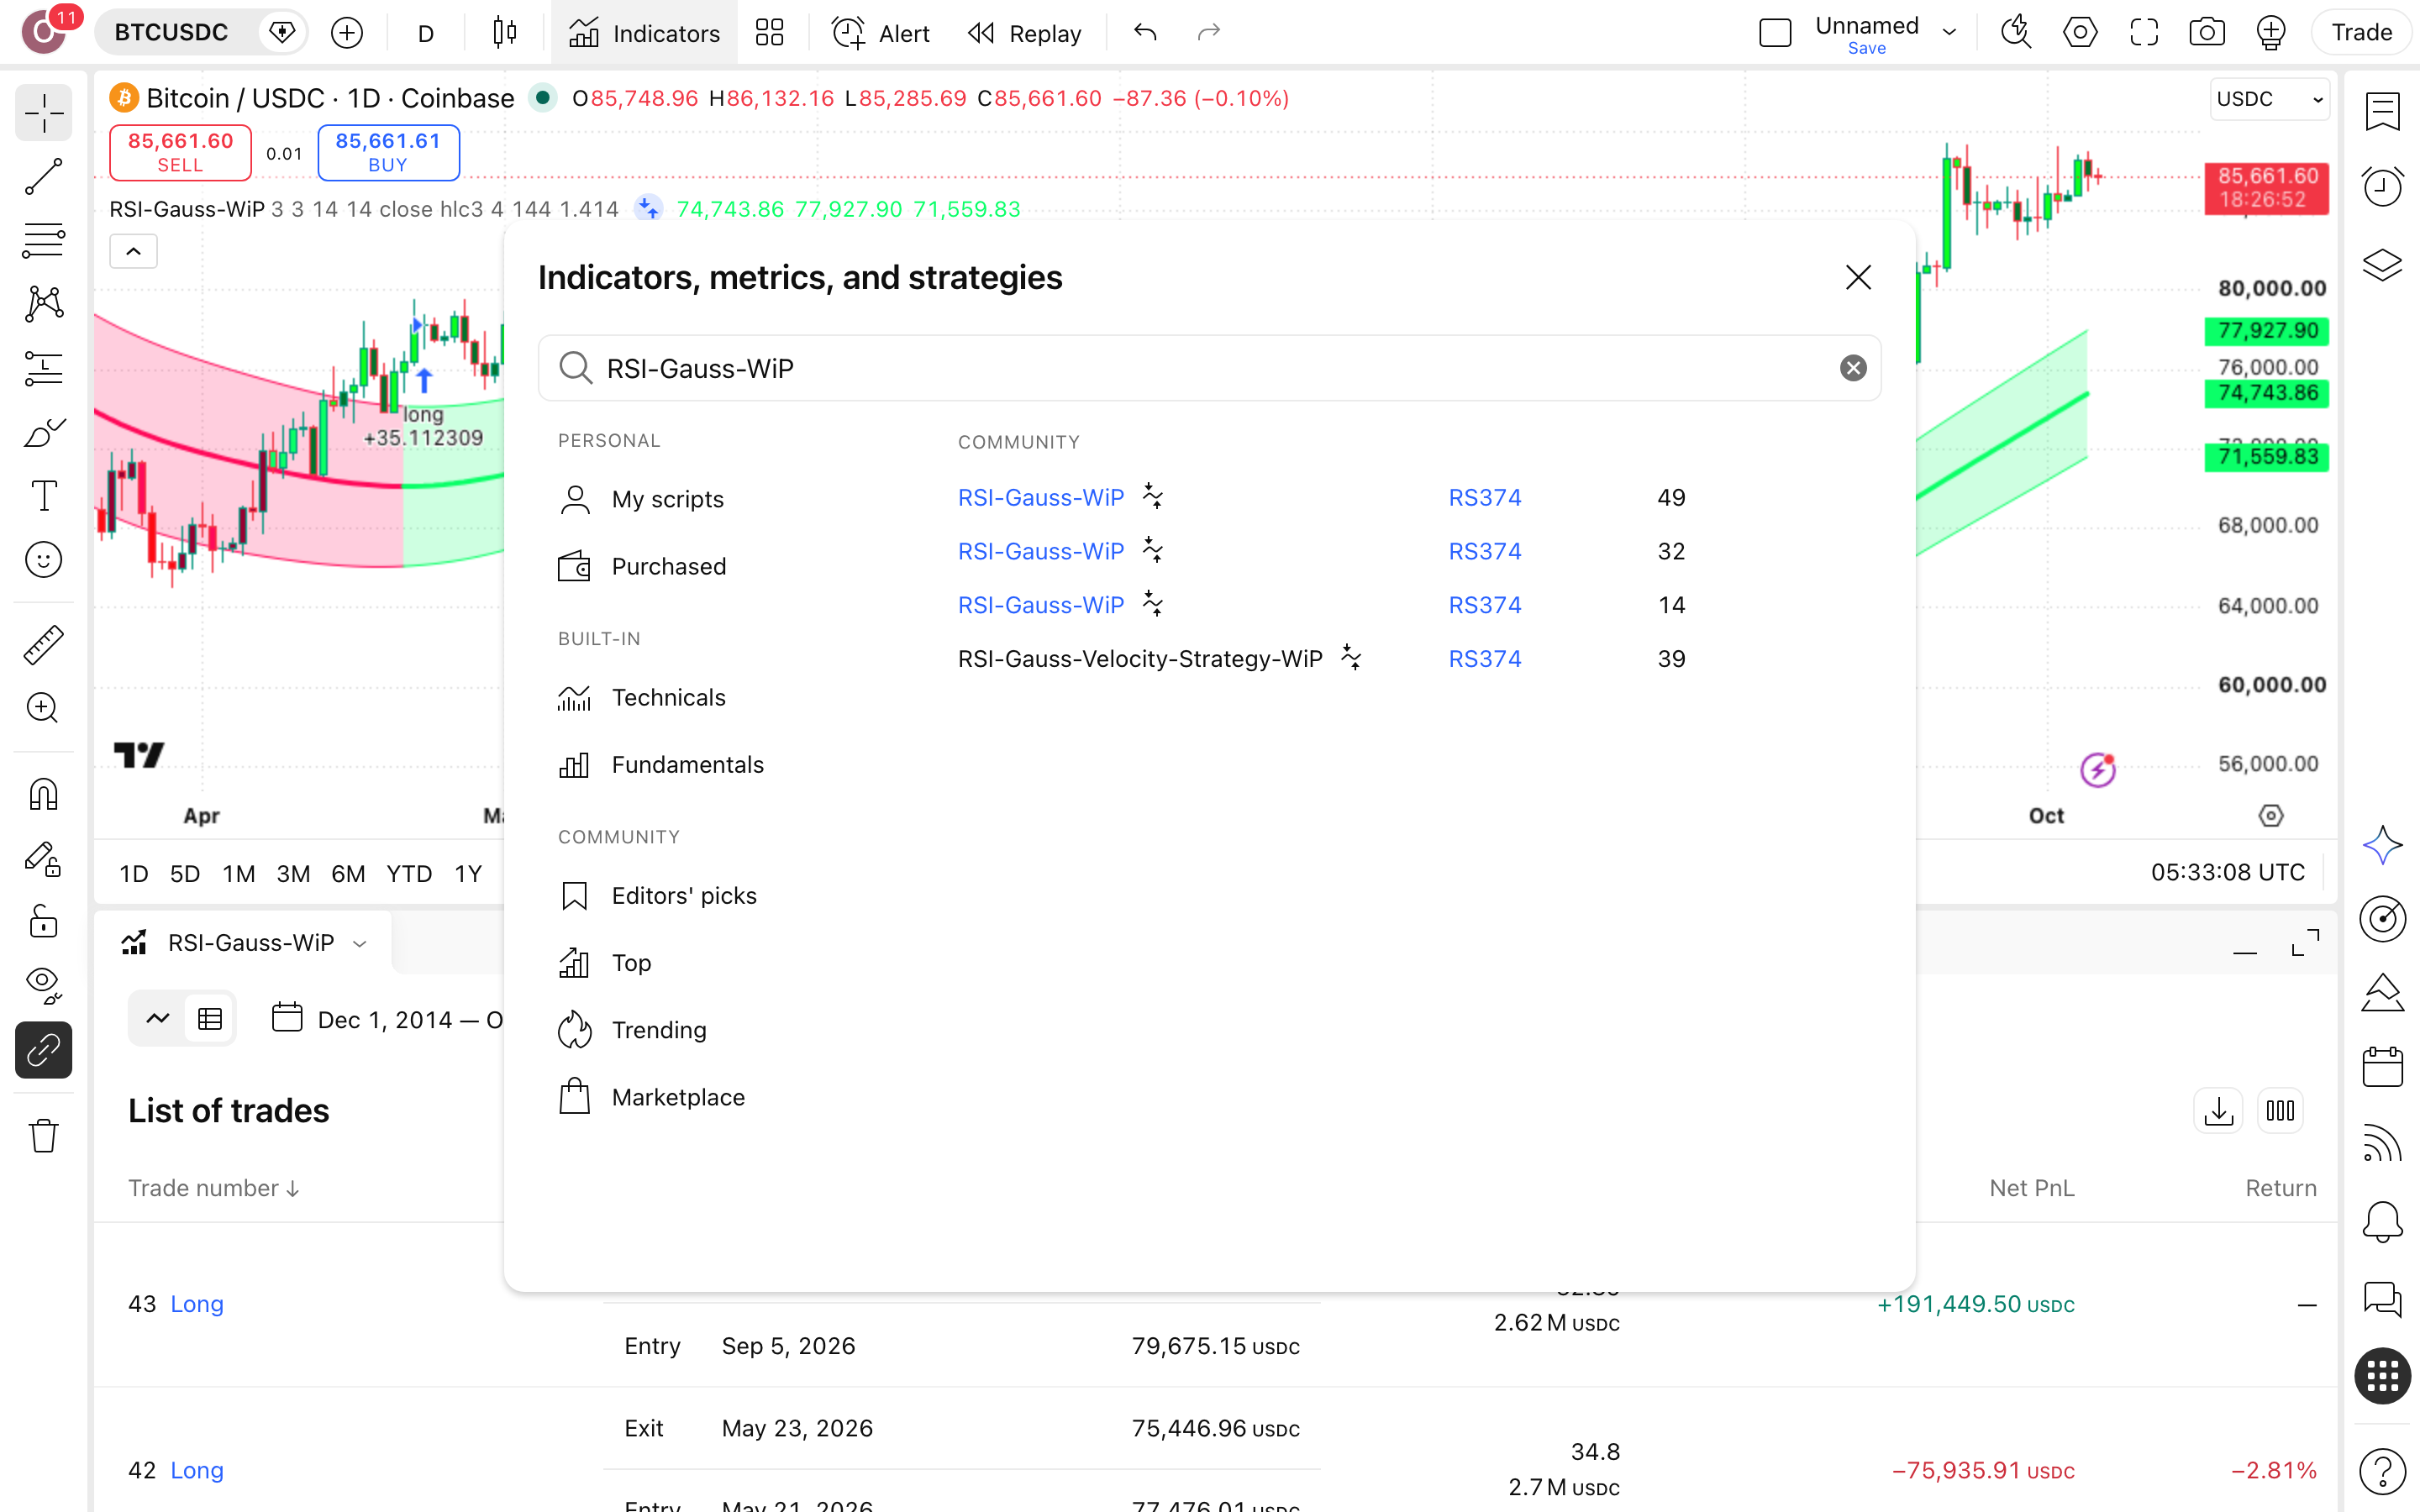Open the BTCUSDC symbol search
This screenshot has height=1512, width=2420.
click(172, 32)
